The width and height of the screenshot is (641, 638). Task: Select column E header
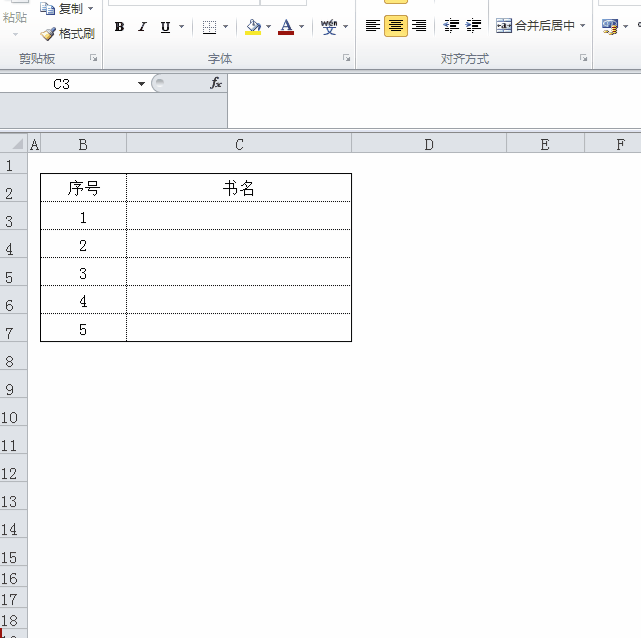click(x=545, y=144)
